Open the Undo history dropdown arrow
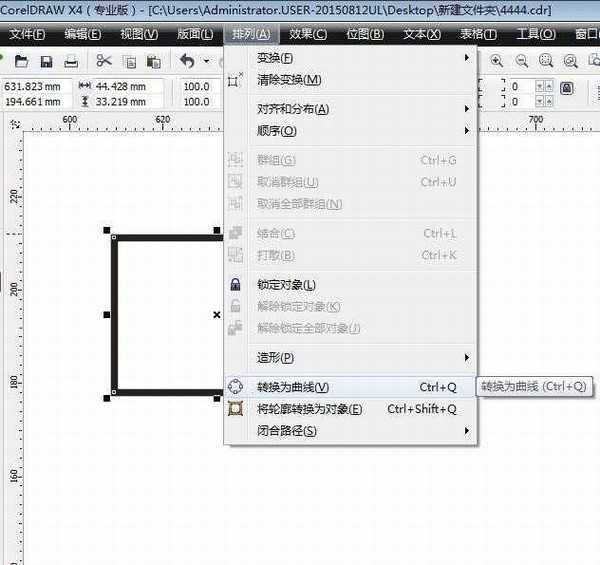Viewport: 600px width, 565px height. pos(206,62)
